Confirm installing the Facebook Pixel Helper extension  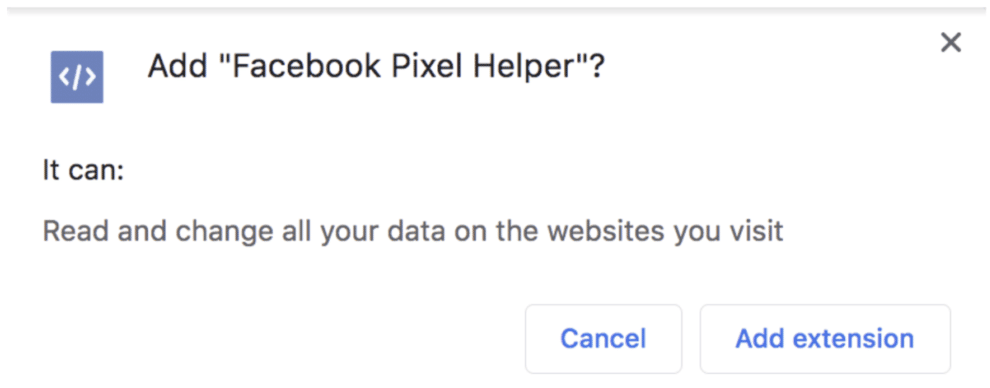pos(825,339)
